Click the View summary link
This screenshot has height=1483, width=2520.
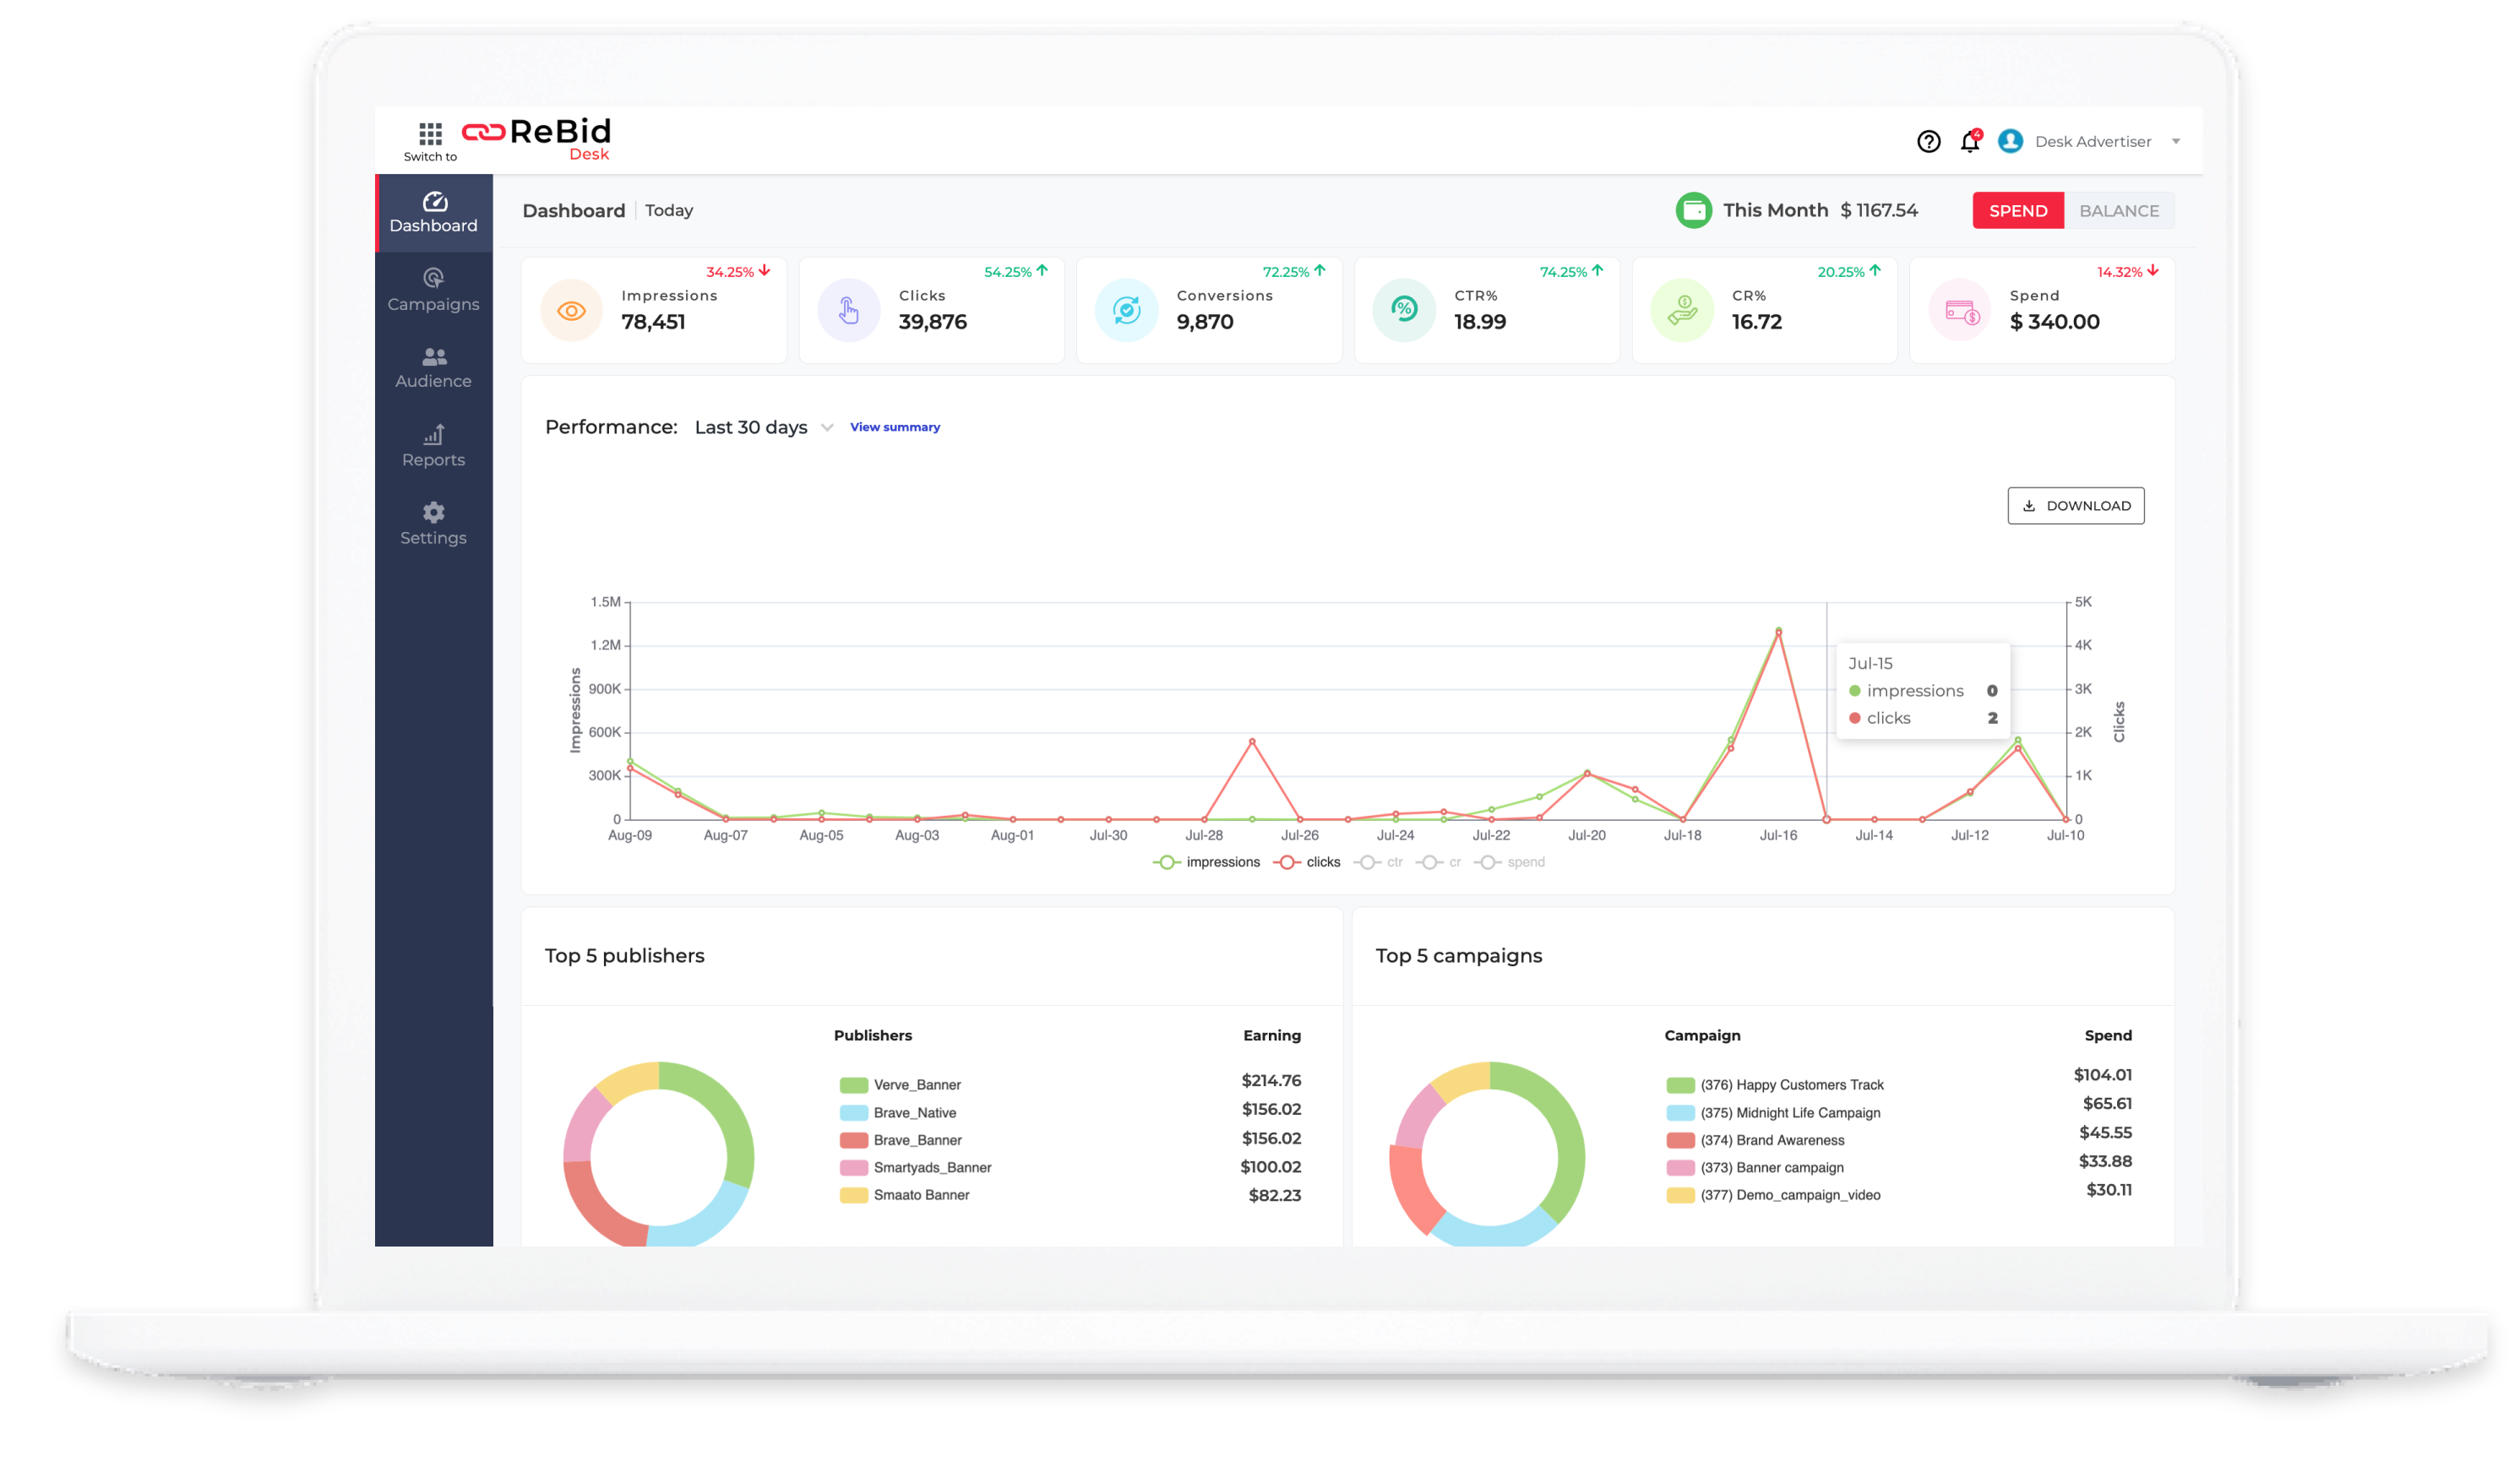894,427
